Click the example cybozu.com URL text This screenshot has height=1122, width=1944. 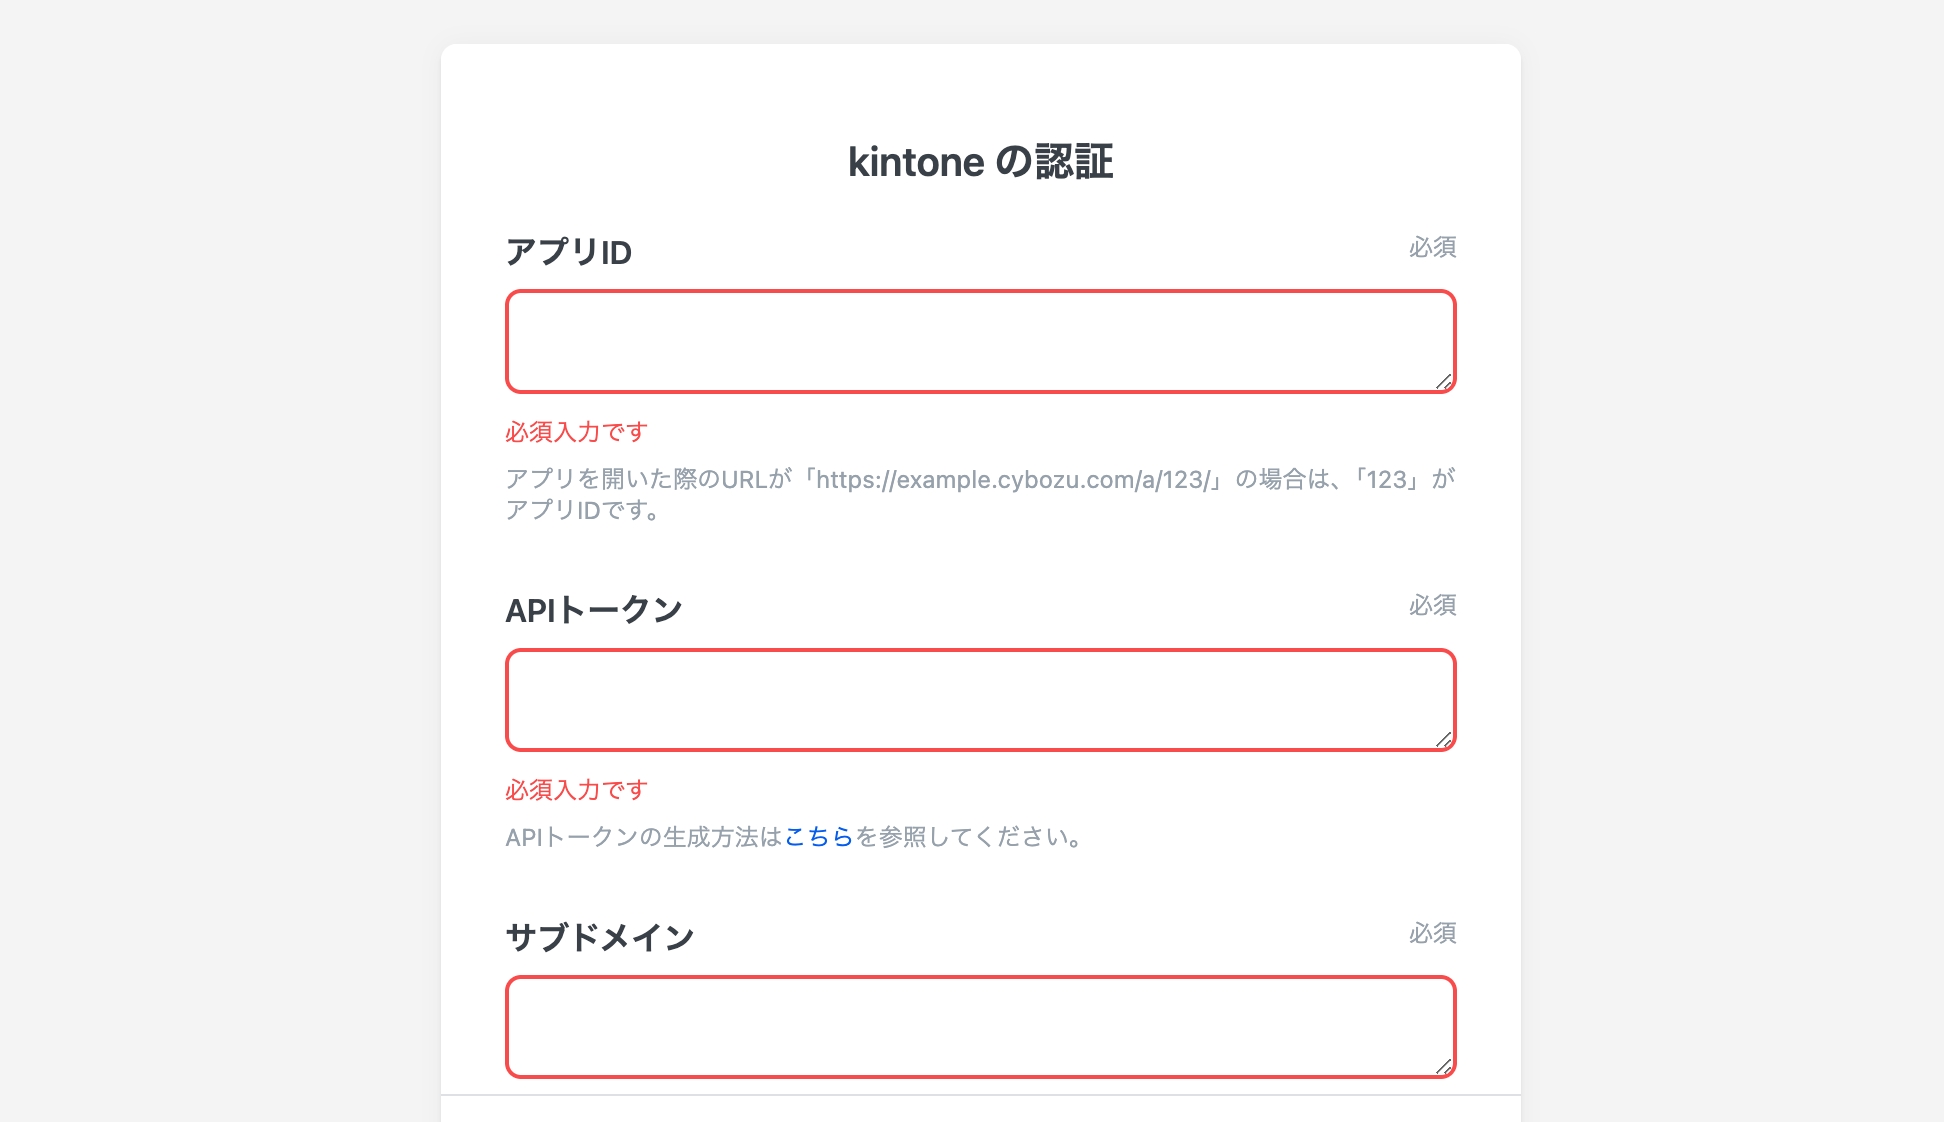point(1012,480)
